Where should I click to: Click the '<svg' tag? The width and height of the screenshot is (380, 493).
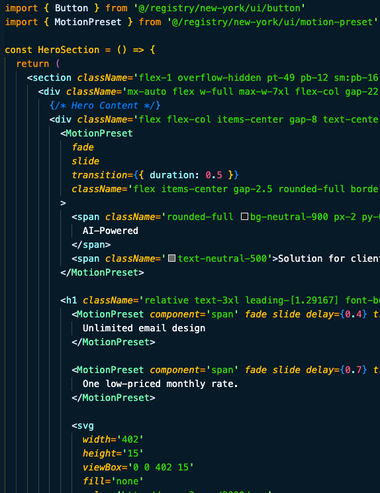click(x=83, y=426)
